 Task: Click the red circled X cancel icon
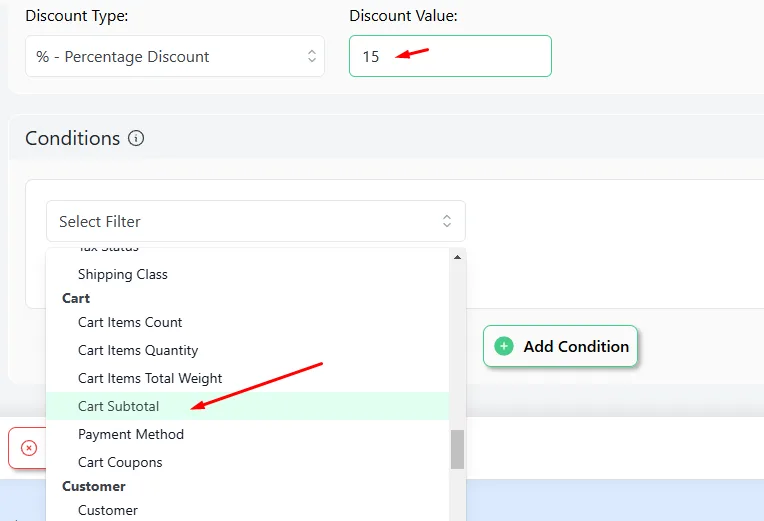(x=29, y=447)
